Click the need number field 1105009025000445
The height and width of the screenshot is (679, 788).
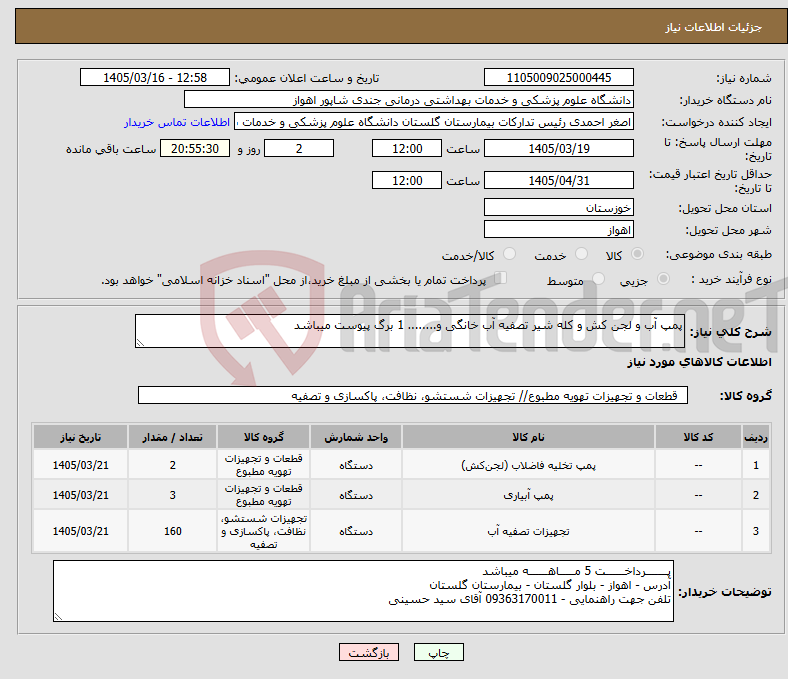pyautogui.click(x=558, y=77)
